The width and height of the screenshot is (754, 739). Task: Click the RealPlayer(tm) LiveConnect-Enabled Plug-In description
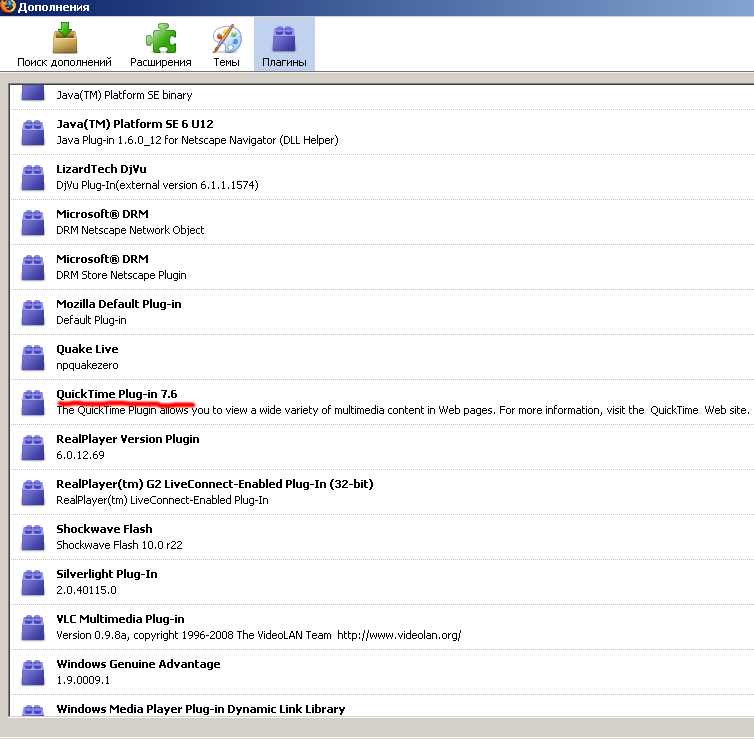point(162,500)
